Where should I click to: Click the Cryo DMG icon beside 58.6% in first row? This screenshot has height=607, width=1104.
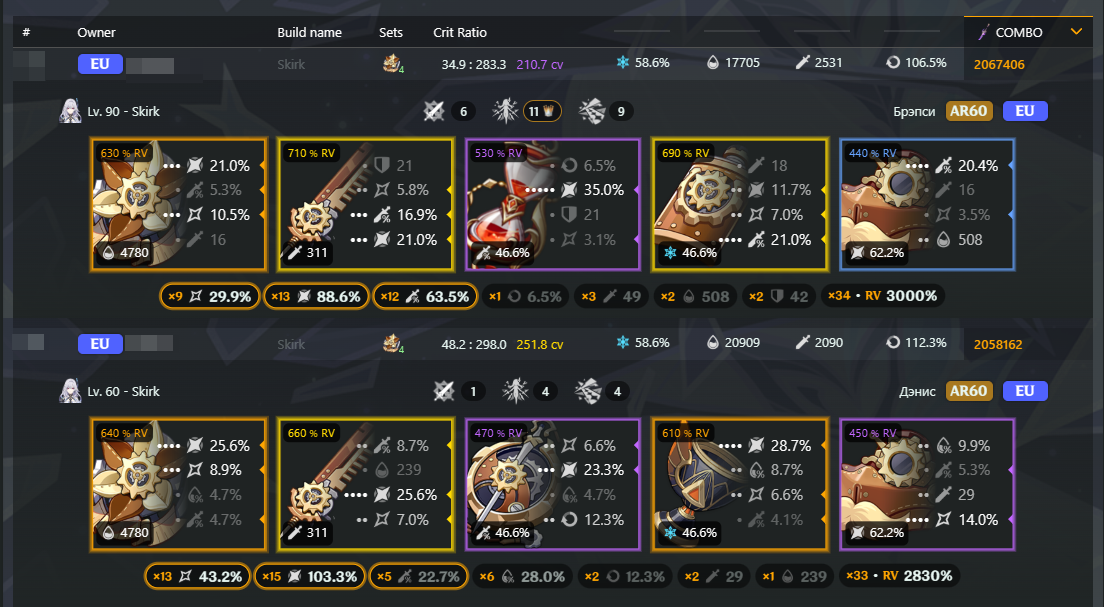623,63
